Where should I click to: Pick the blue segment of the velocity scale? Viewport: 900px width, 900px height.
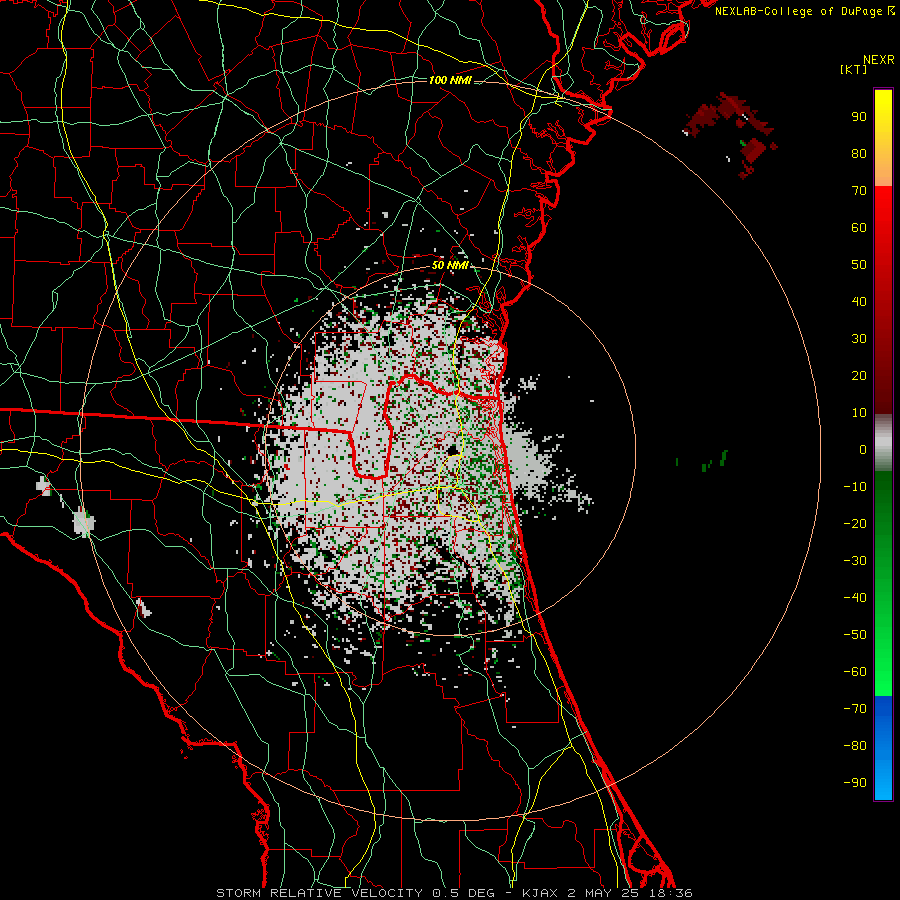pos(883,748)
